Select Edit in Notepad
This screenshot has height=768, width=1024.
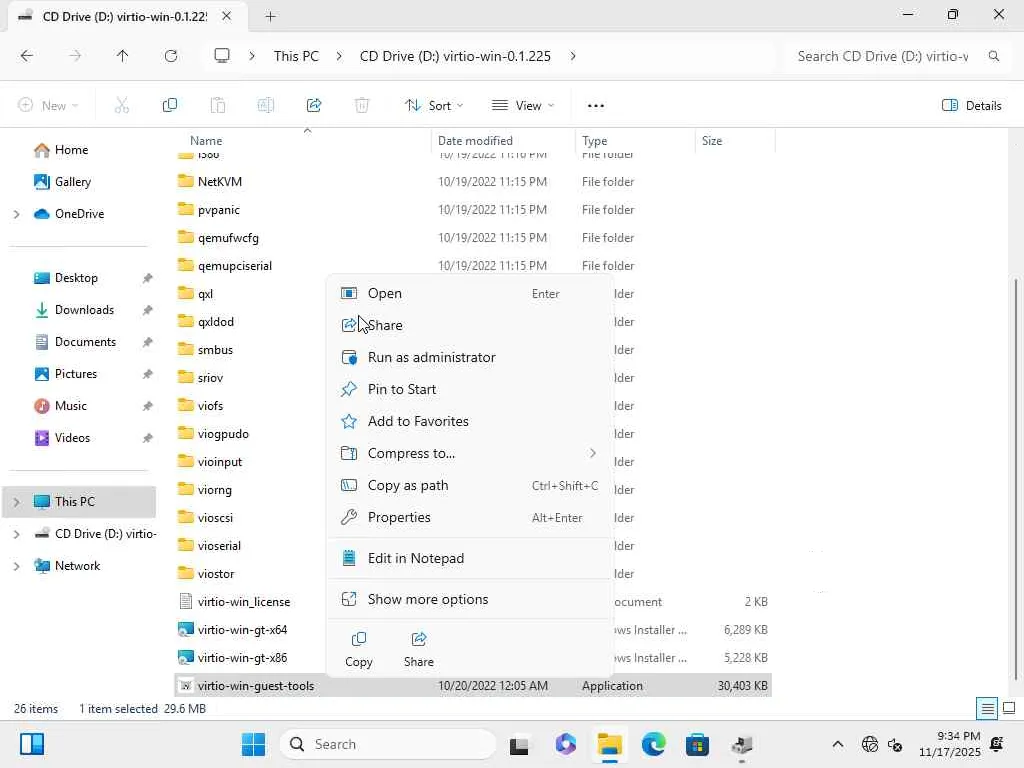(x=470, y=558)
